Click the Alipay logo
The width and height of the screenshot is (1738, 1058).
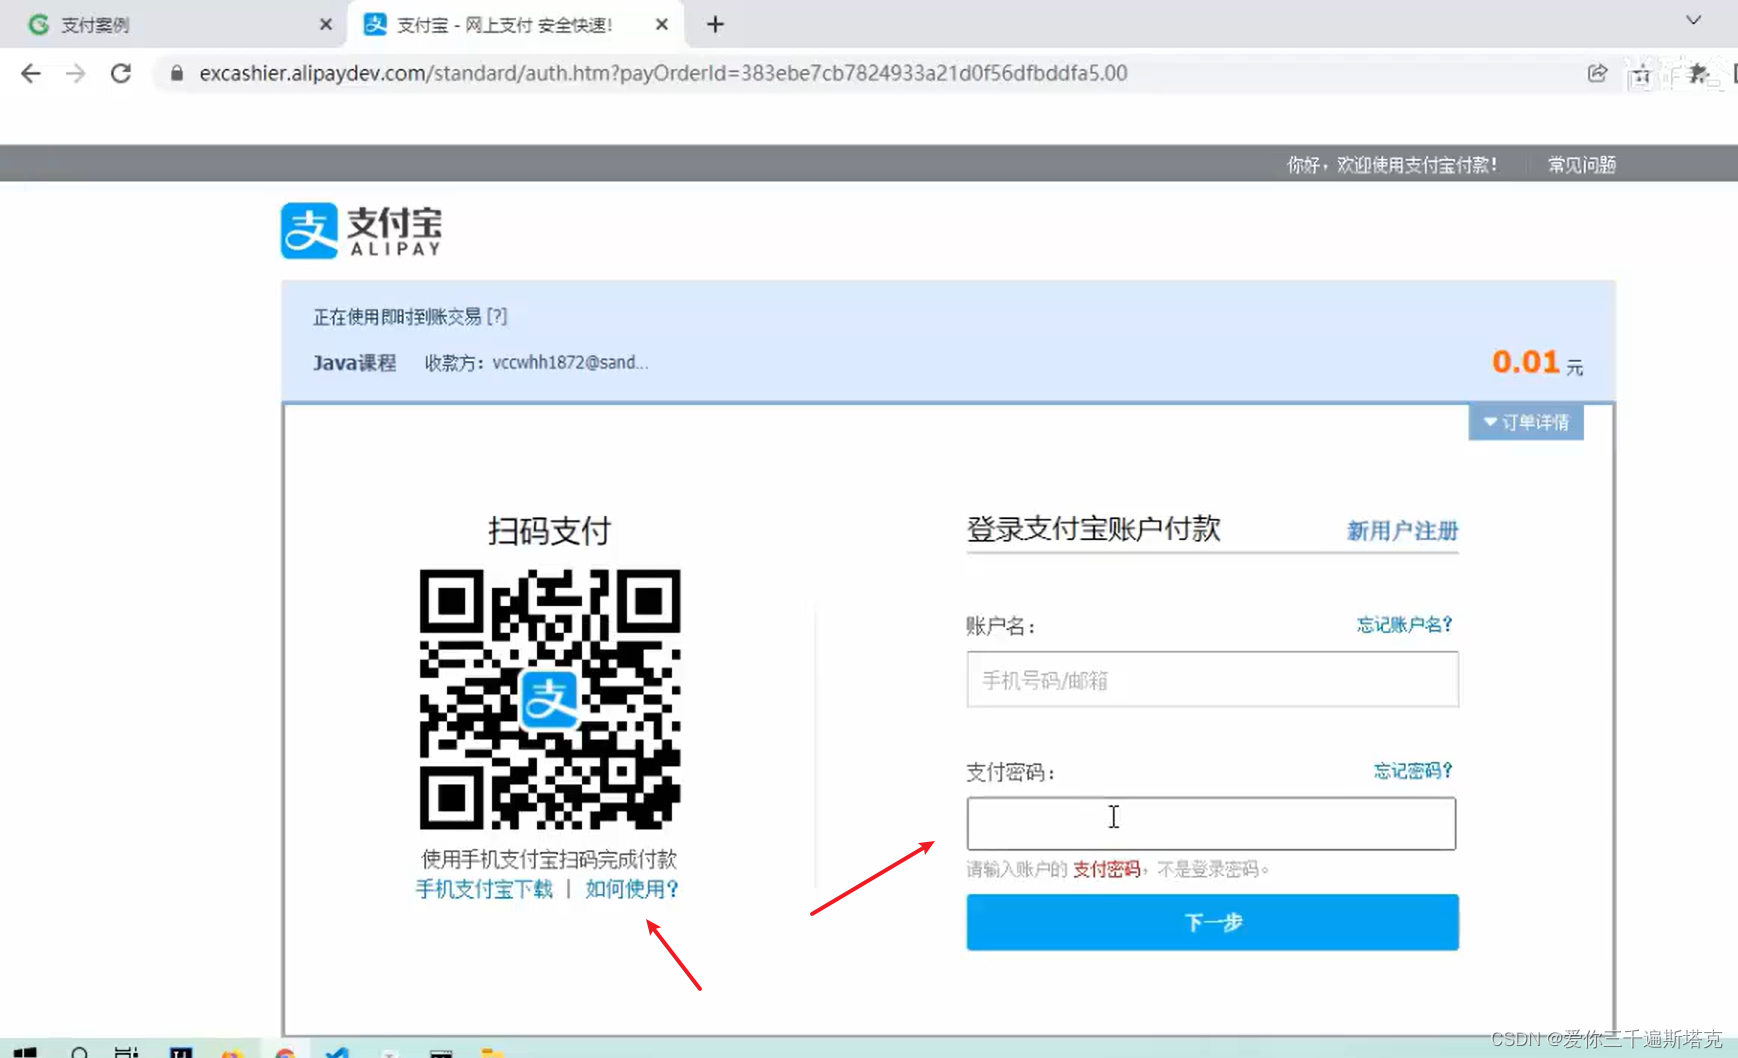(x=361, y=231)
